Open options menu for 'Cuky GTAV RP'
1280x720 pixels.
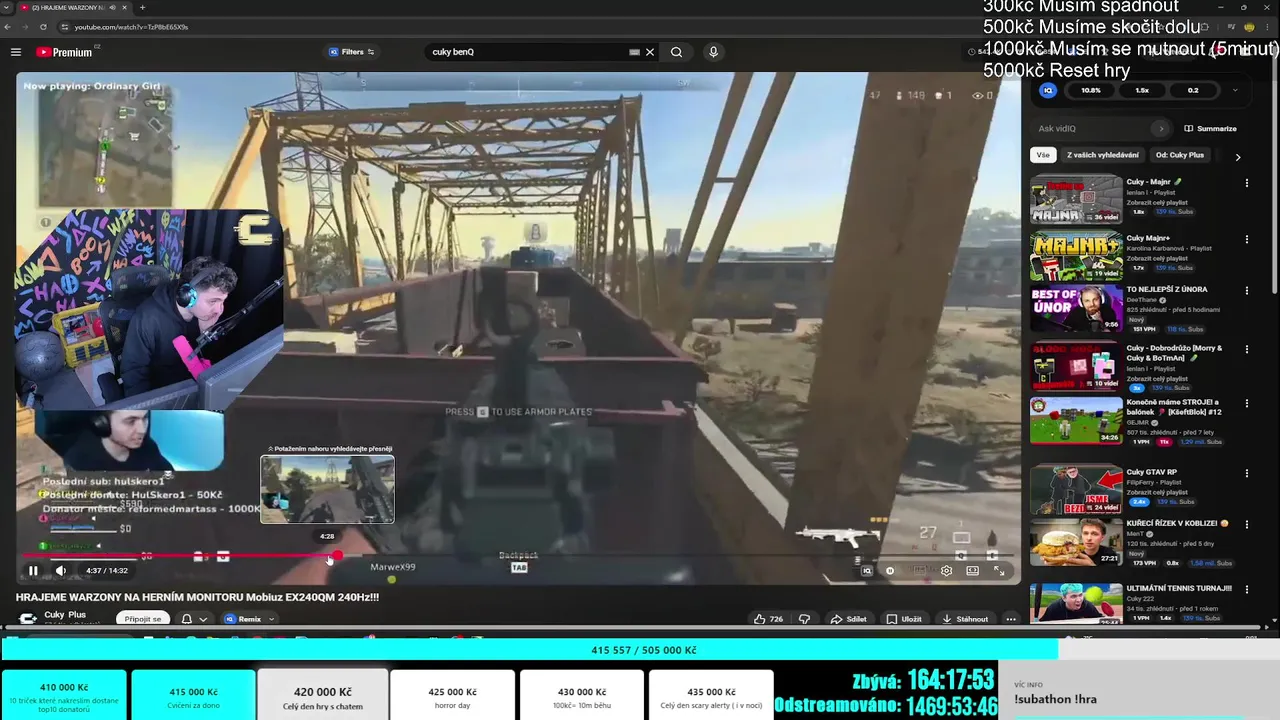[1246, 473]
